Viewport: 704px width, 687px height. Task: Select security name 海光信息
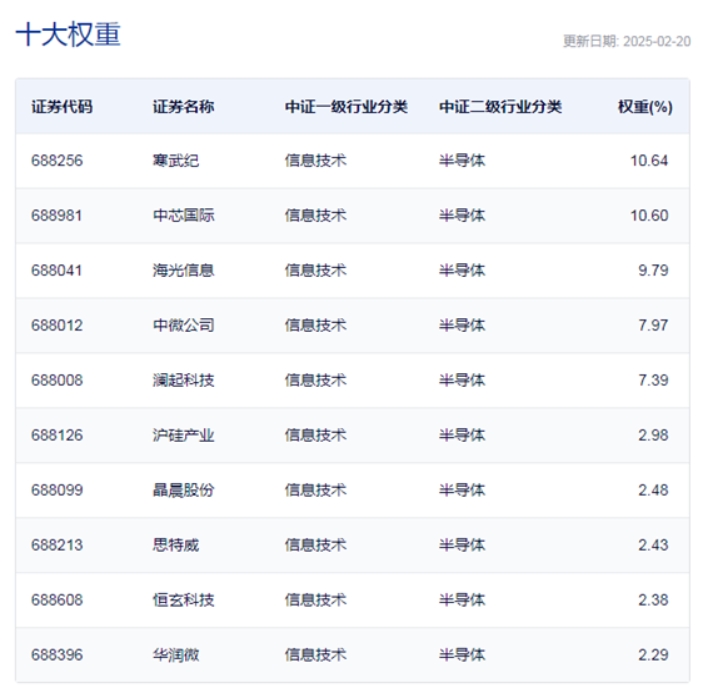tap(184, 270)
